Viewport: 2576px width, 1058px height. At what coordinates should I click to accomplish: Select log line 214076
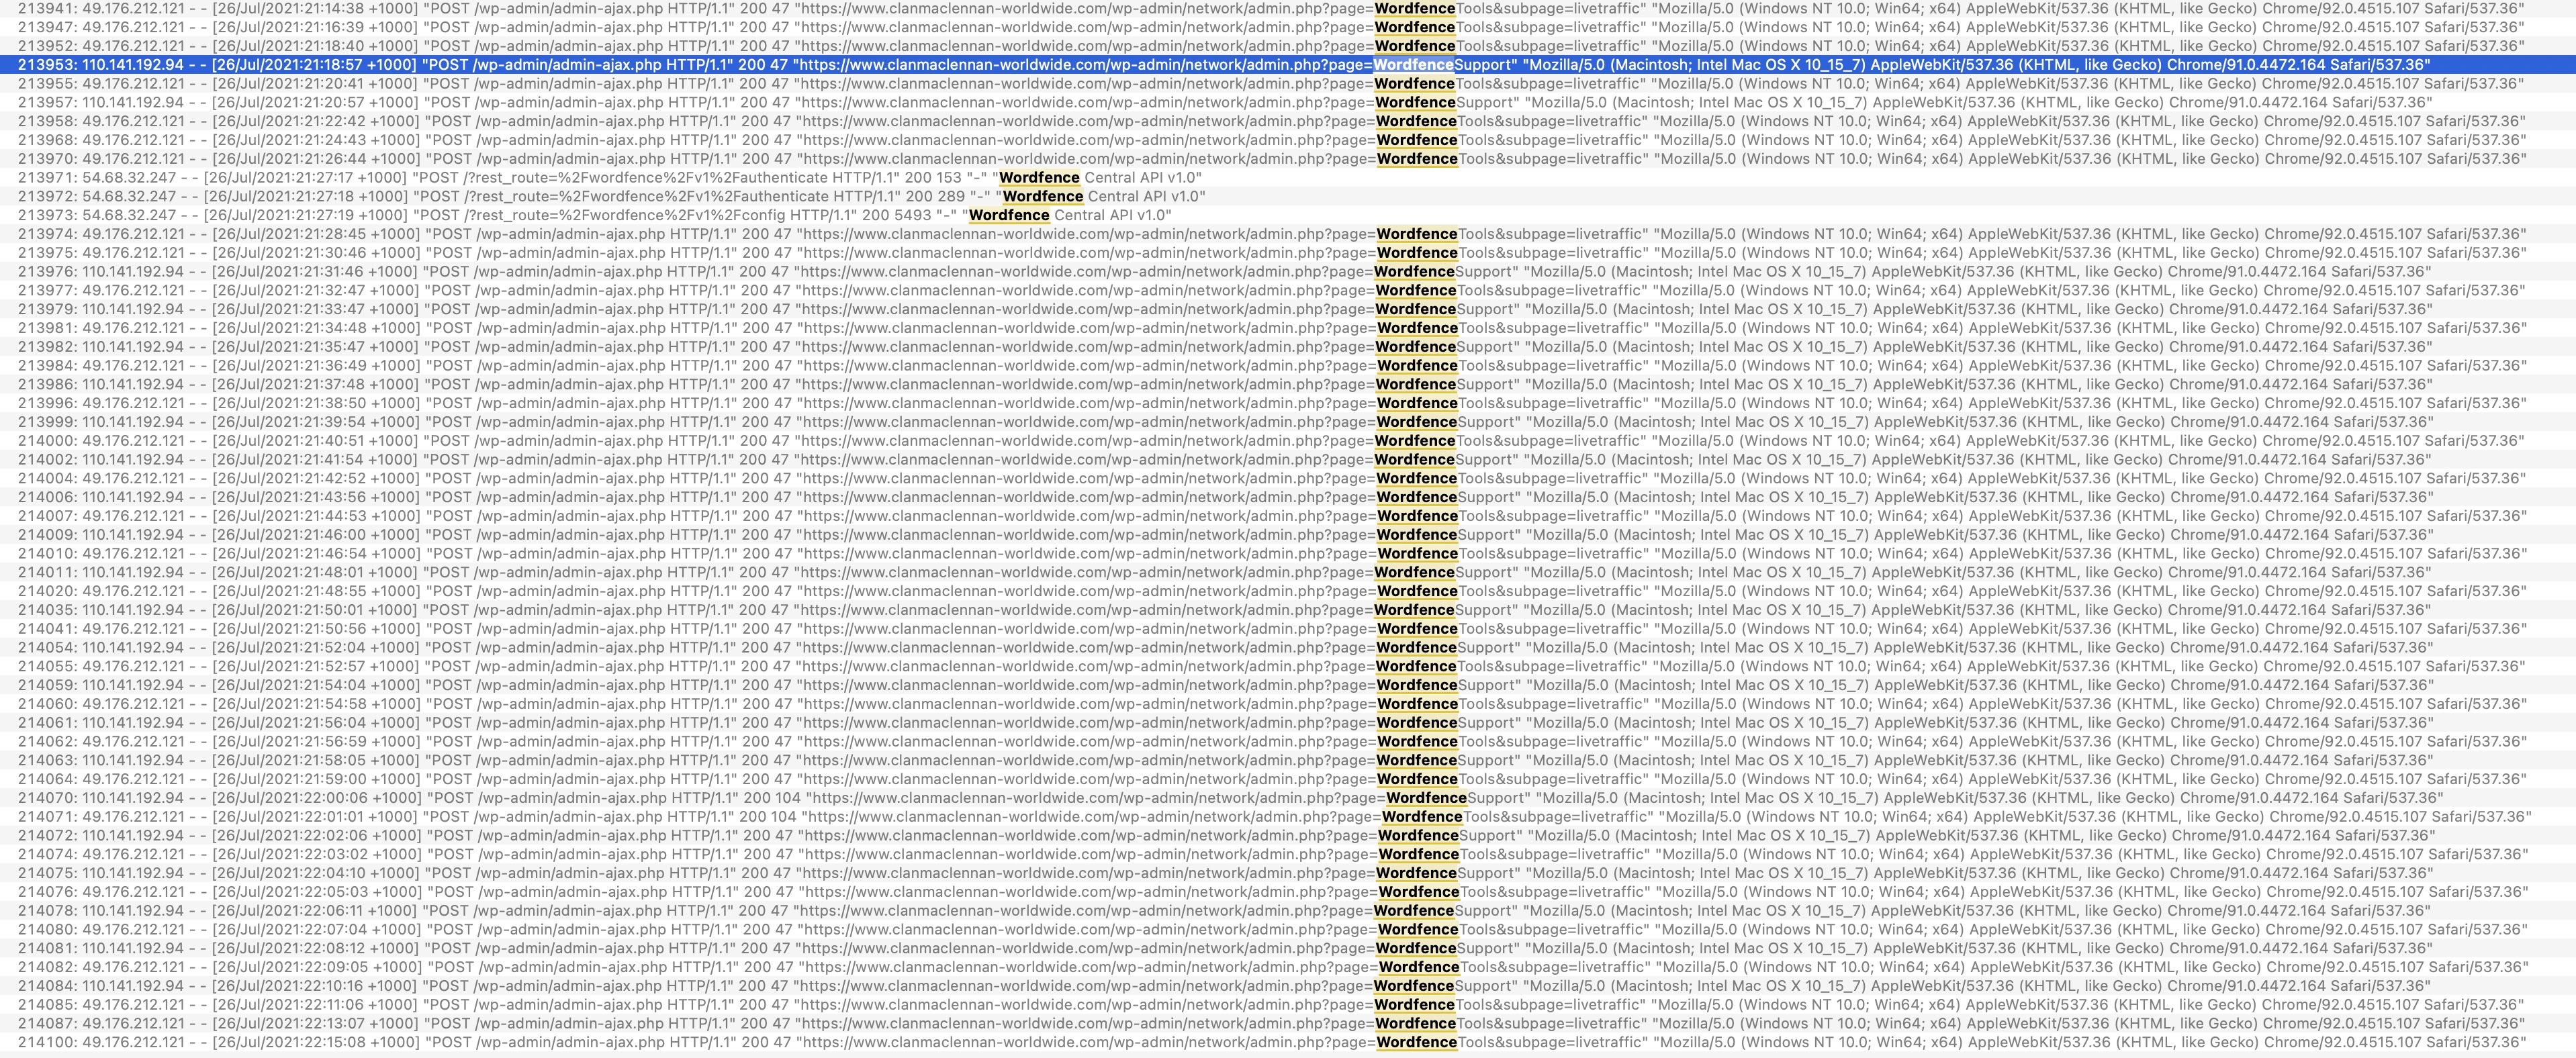[x=1288, y=892]
